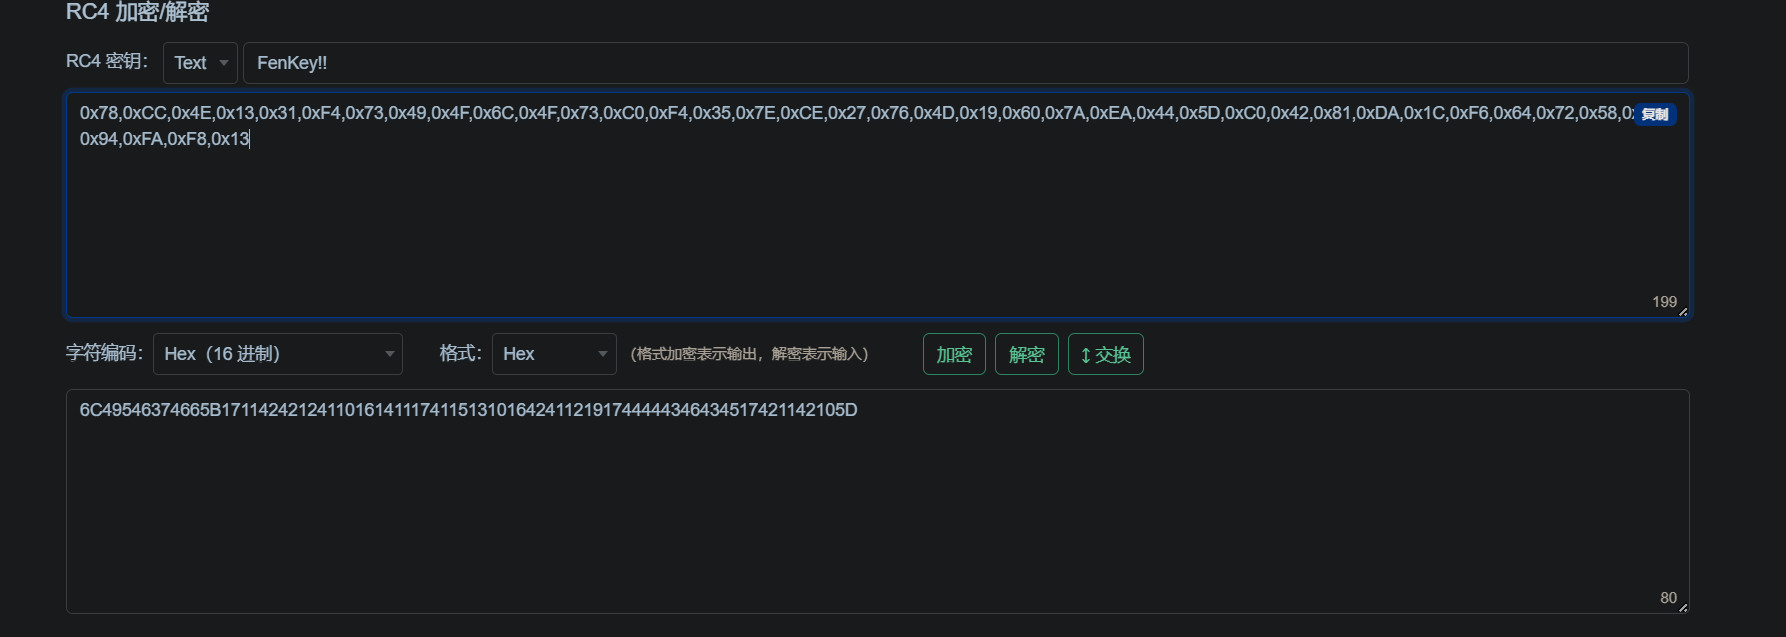Click the RC4 加密/解密 heading

point(137,12)
